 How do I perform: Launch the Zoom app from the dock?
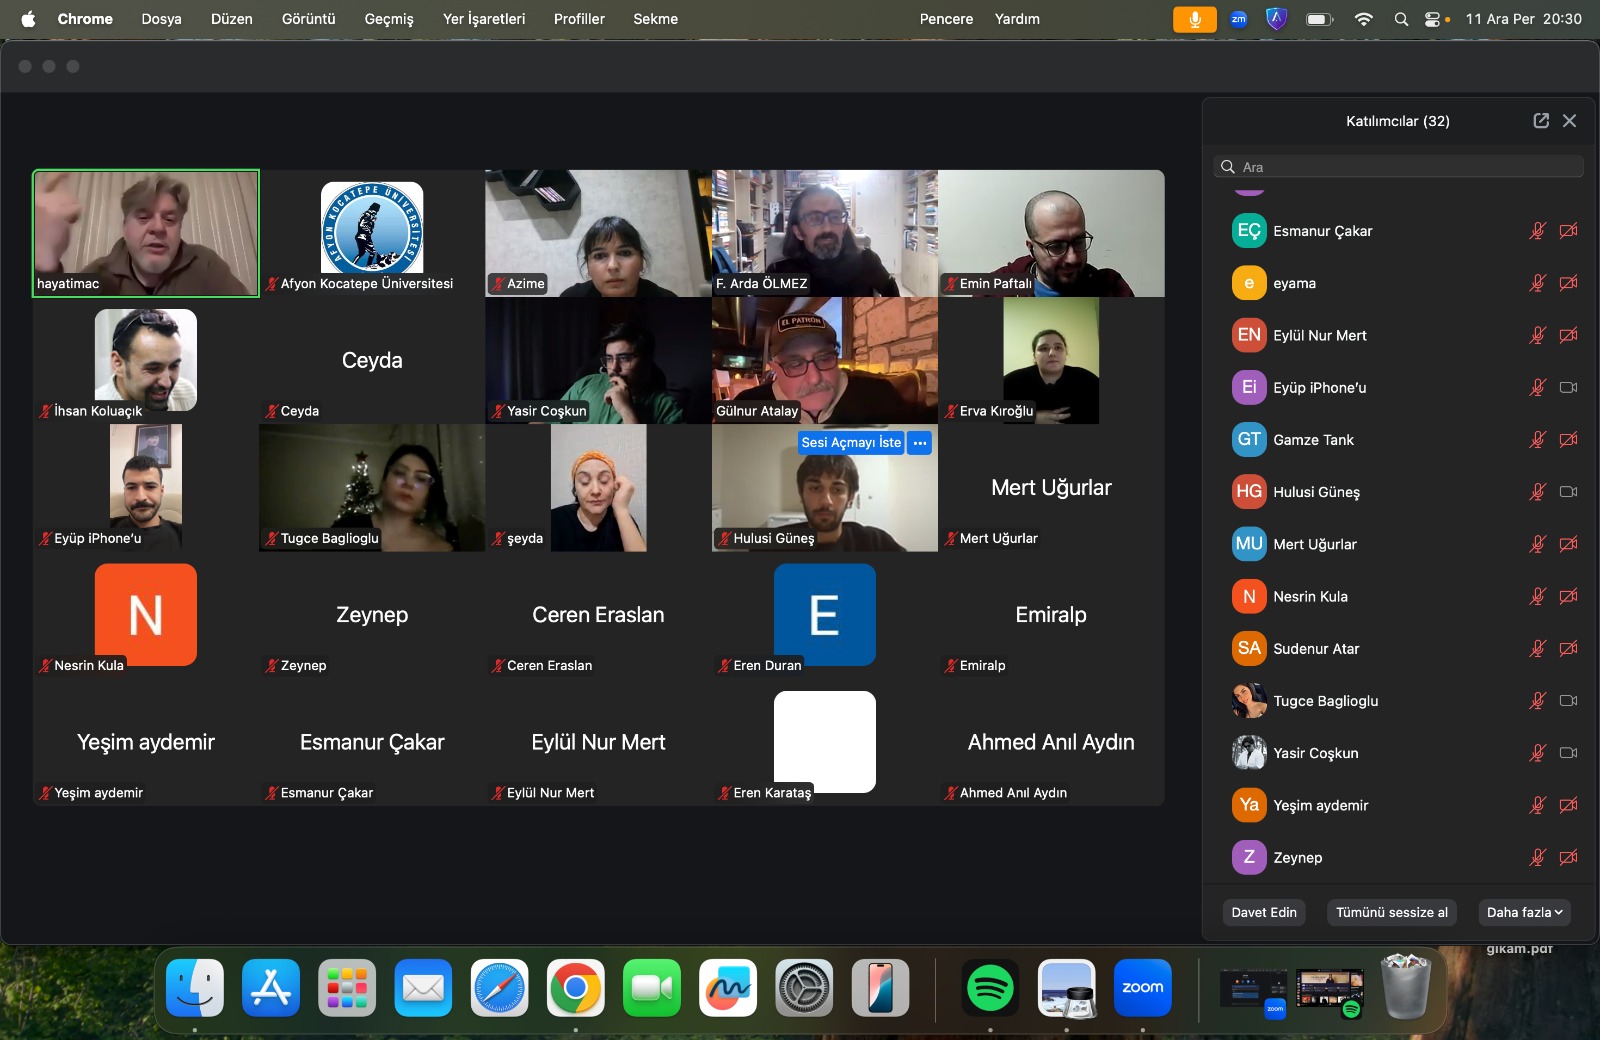coord(1142,988)
